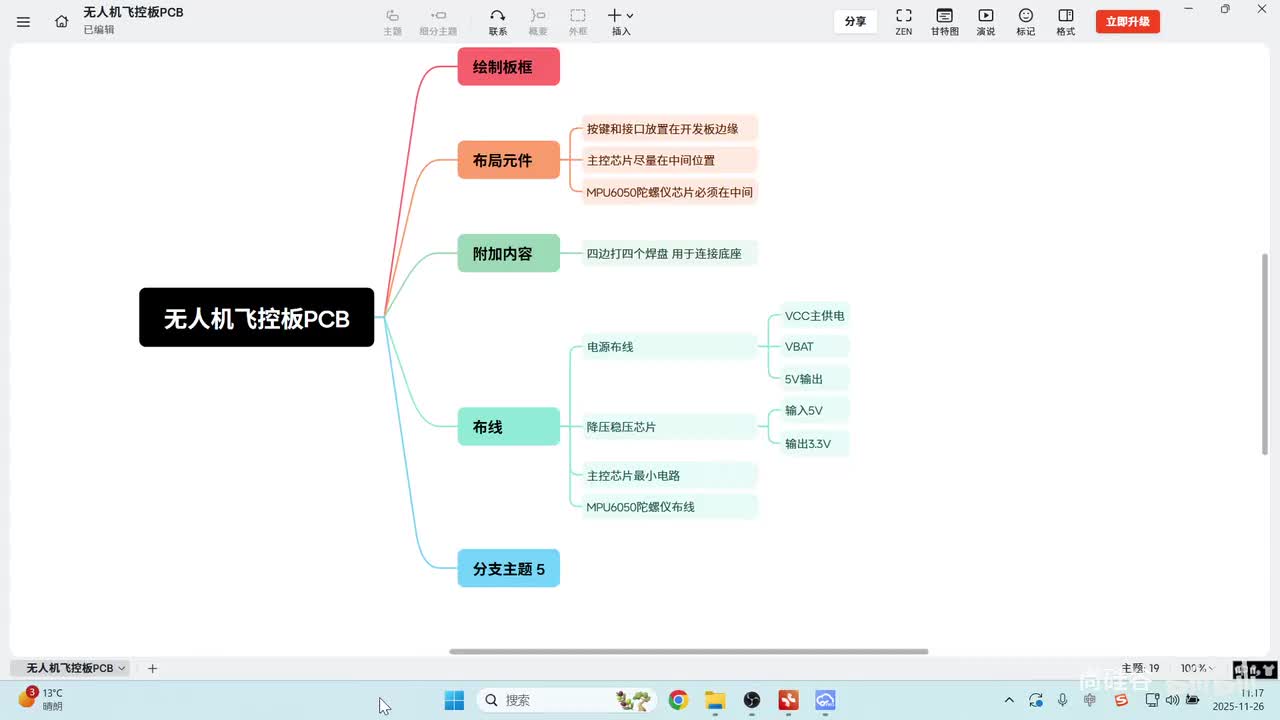1280x720 pixels.
Task: Click the upgrade now (立即升级) button
Action: click(x=1127, y=21)
